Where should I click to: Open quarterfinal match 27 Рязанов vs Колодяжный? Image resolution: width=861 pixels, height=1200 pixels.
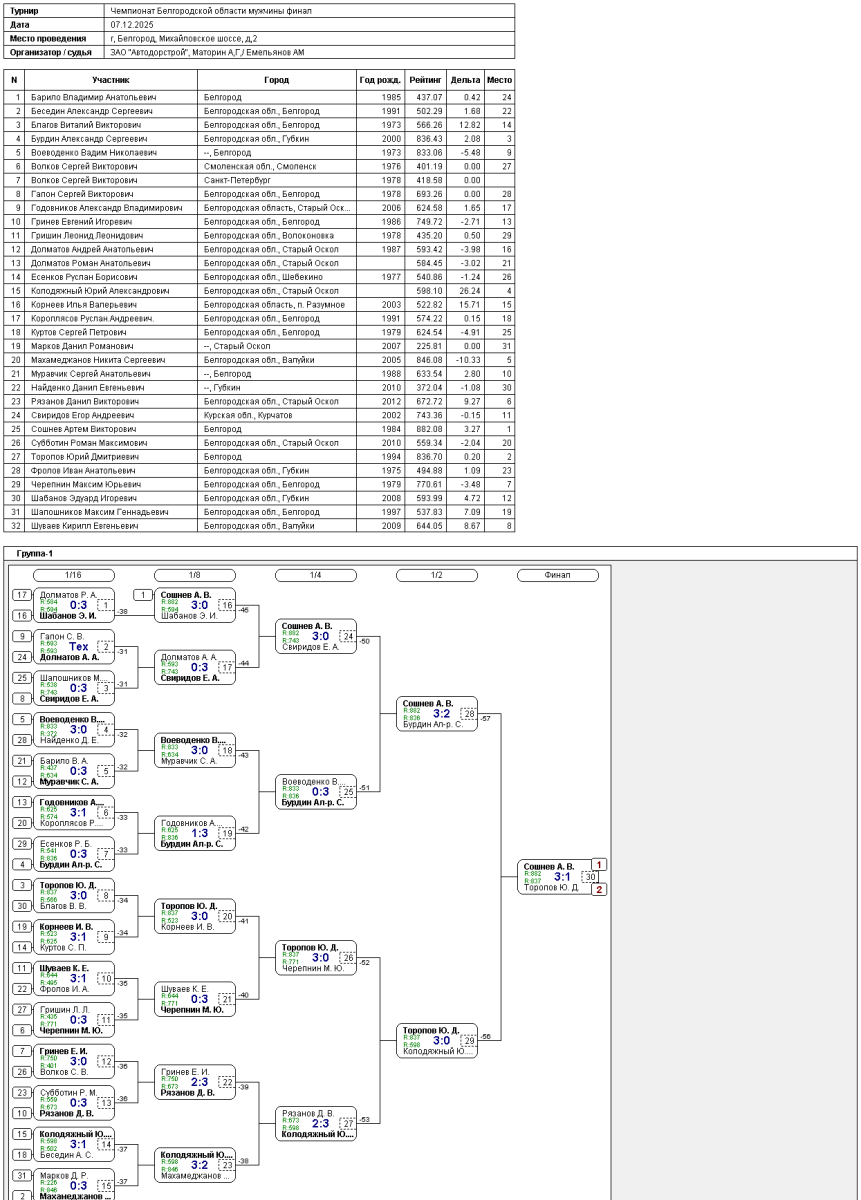coord(316,1123)
